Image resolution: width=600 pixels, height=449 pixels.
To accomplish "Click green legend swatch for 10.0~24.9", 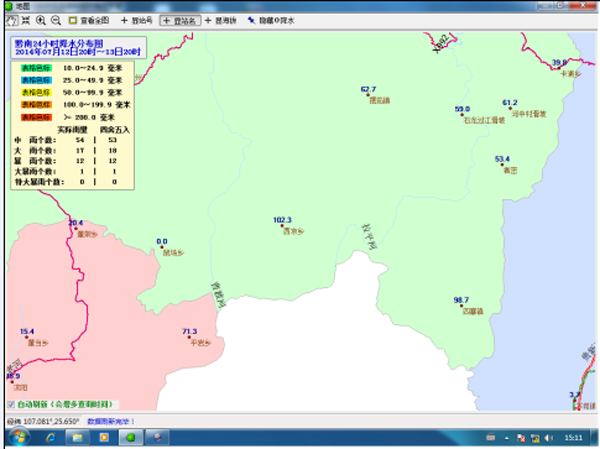I will pos(36,68).
